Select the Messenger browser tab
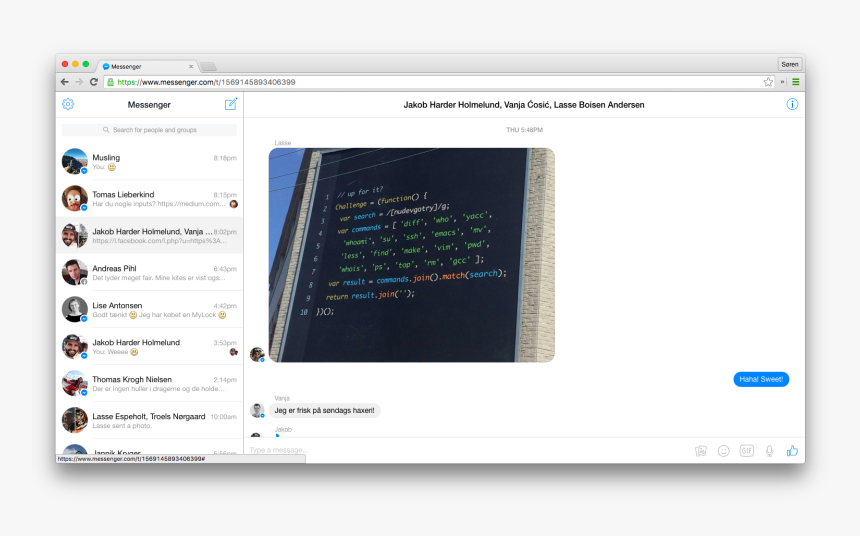Screen dimensions: 860x536 (x=146, y=66)
